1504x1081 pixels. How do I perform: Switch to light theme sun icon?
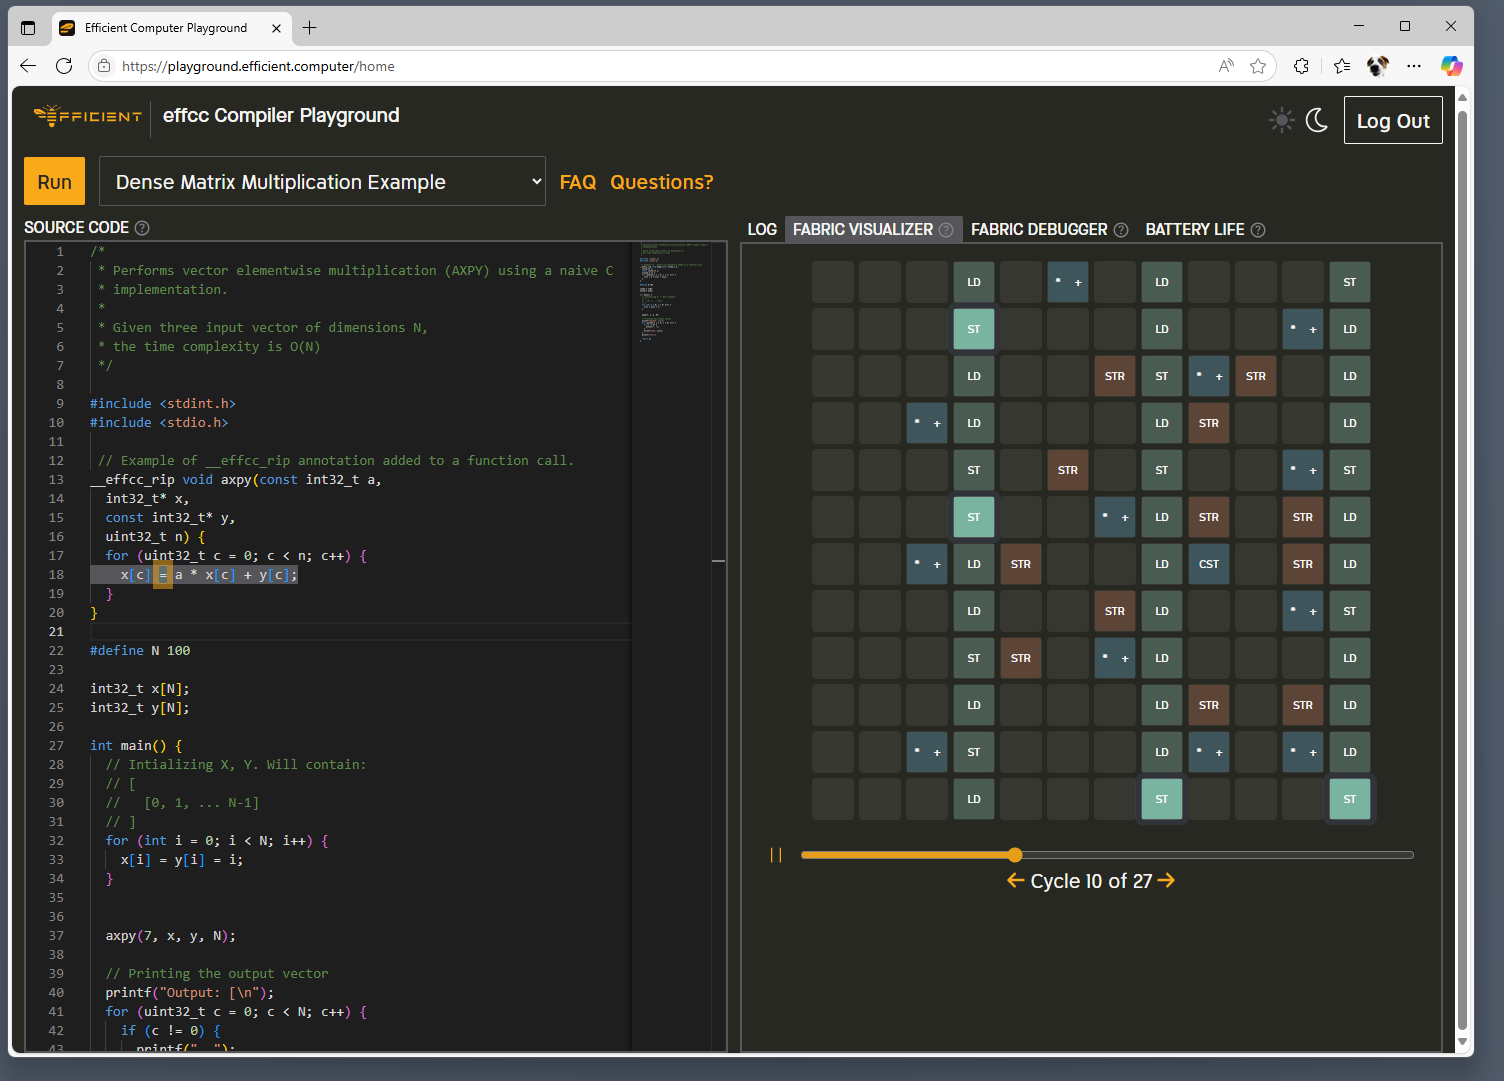pos(1281,120)
